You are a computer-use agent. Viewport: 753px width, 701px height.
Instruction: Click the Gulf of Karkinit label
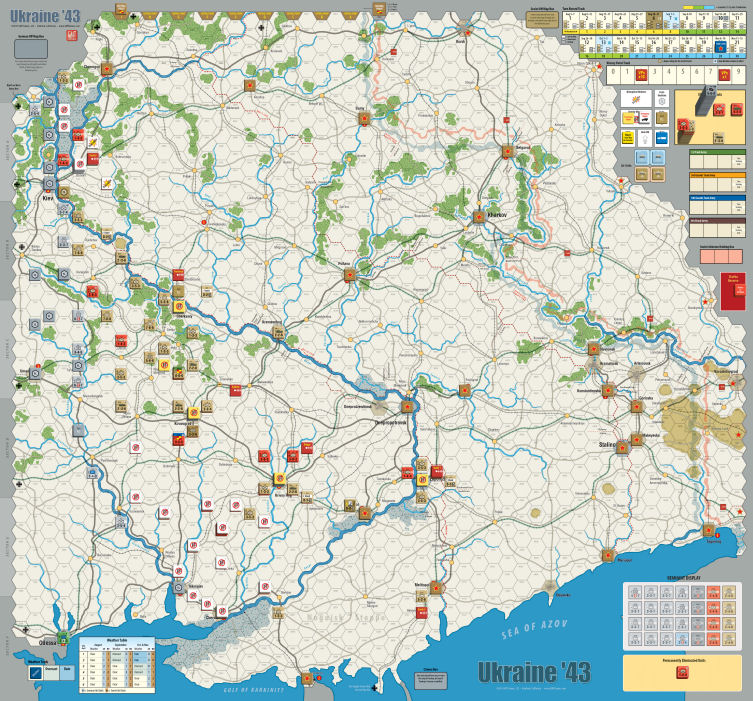[254, 690]
